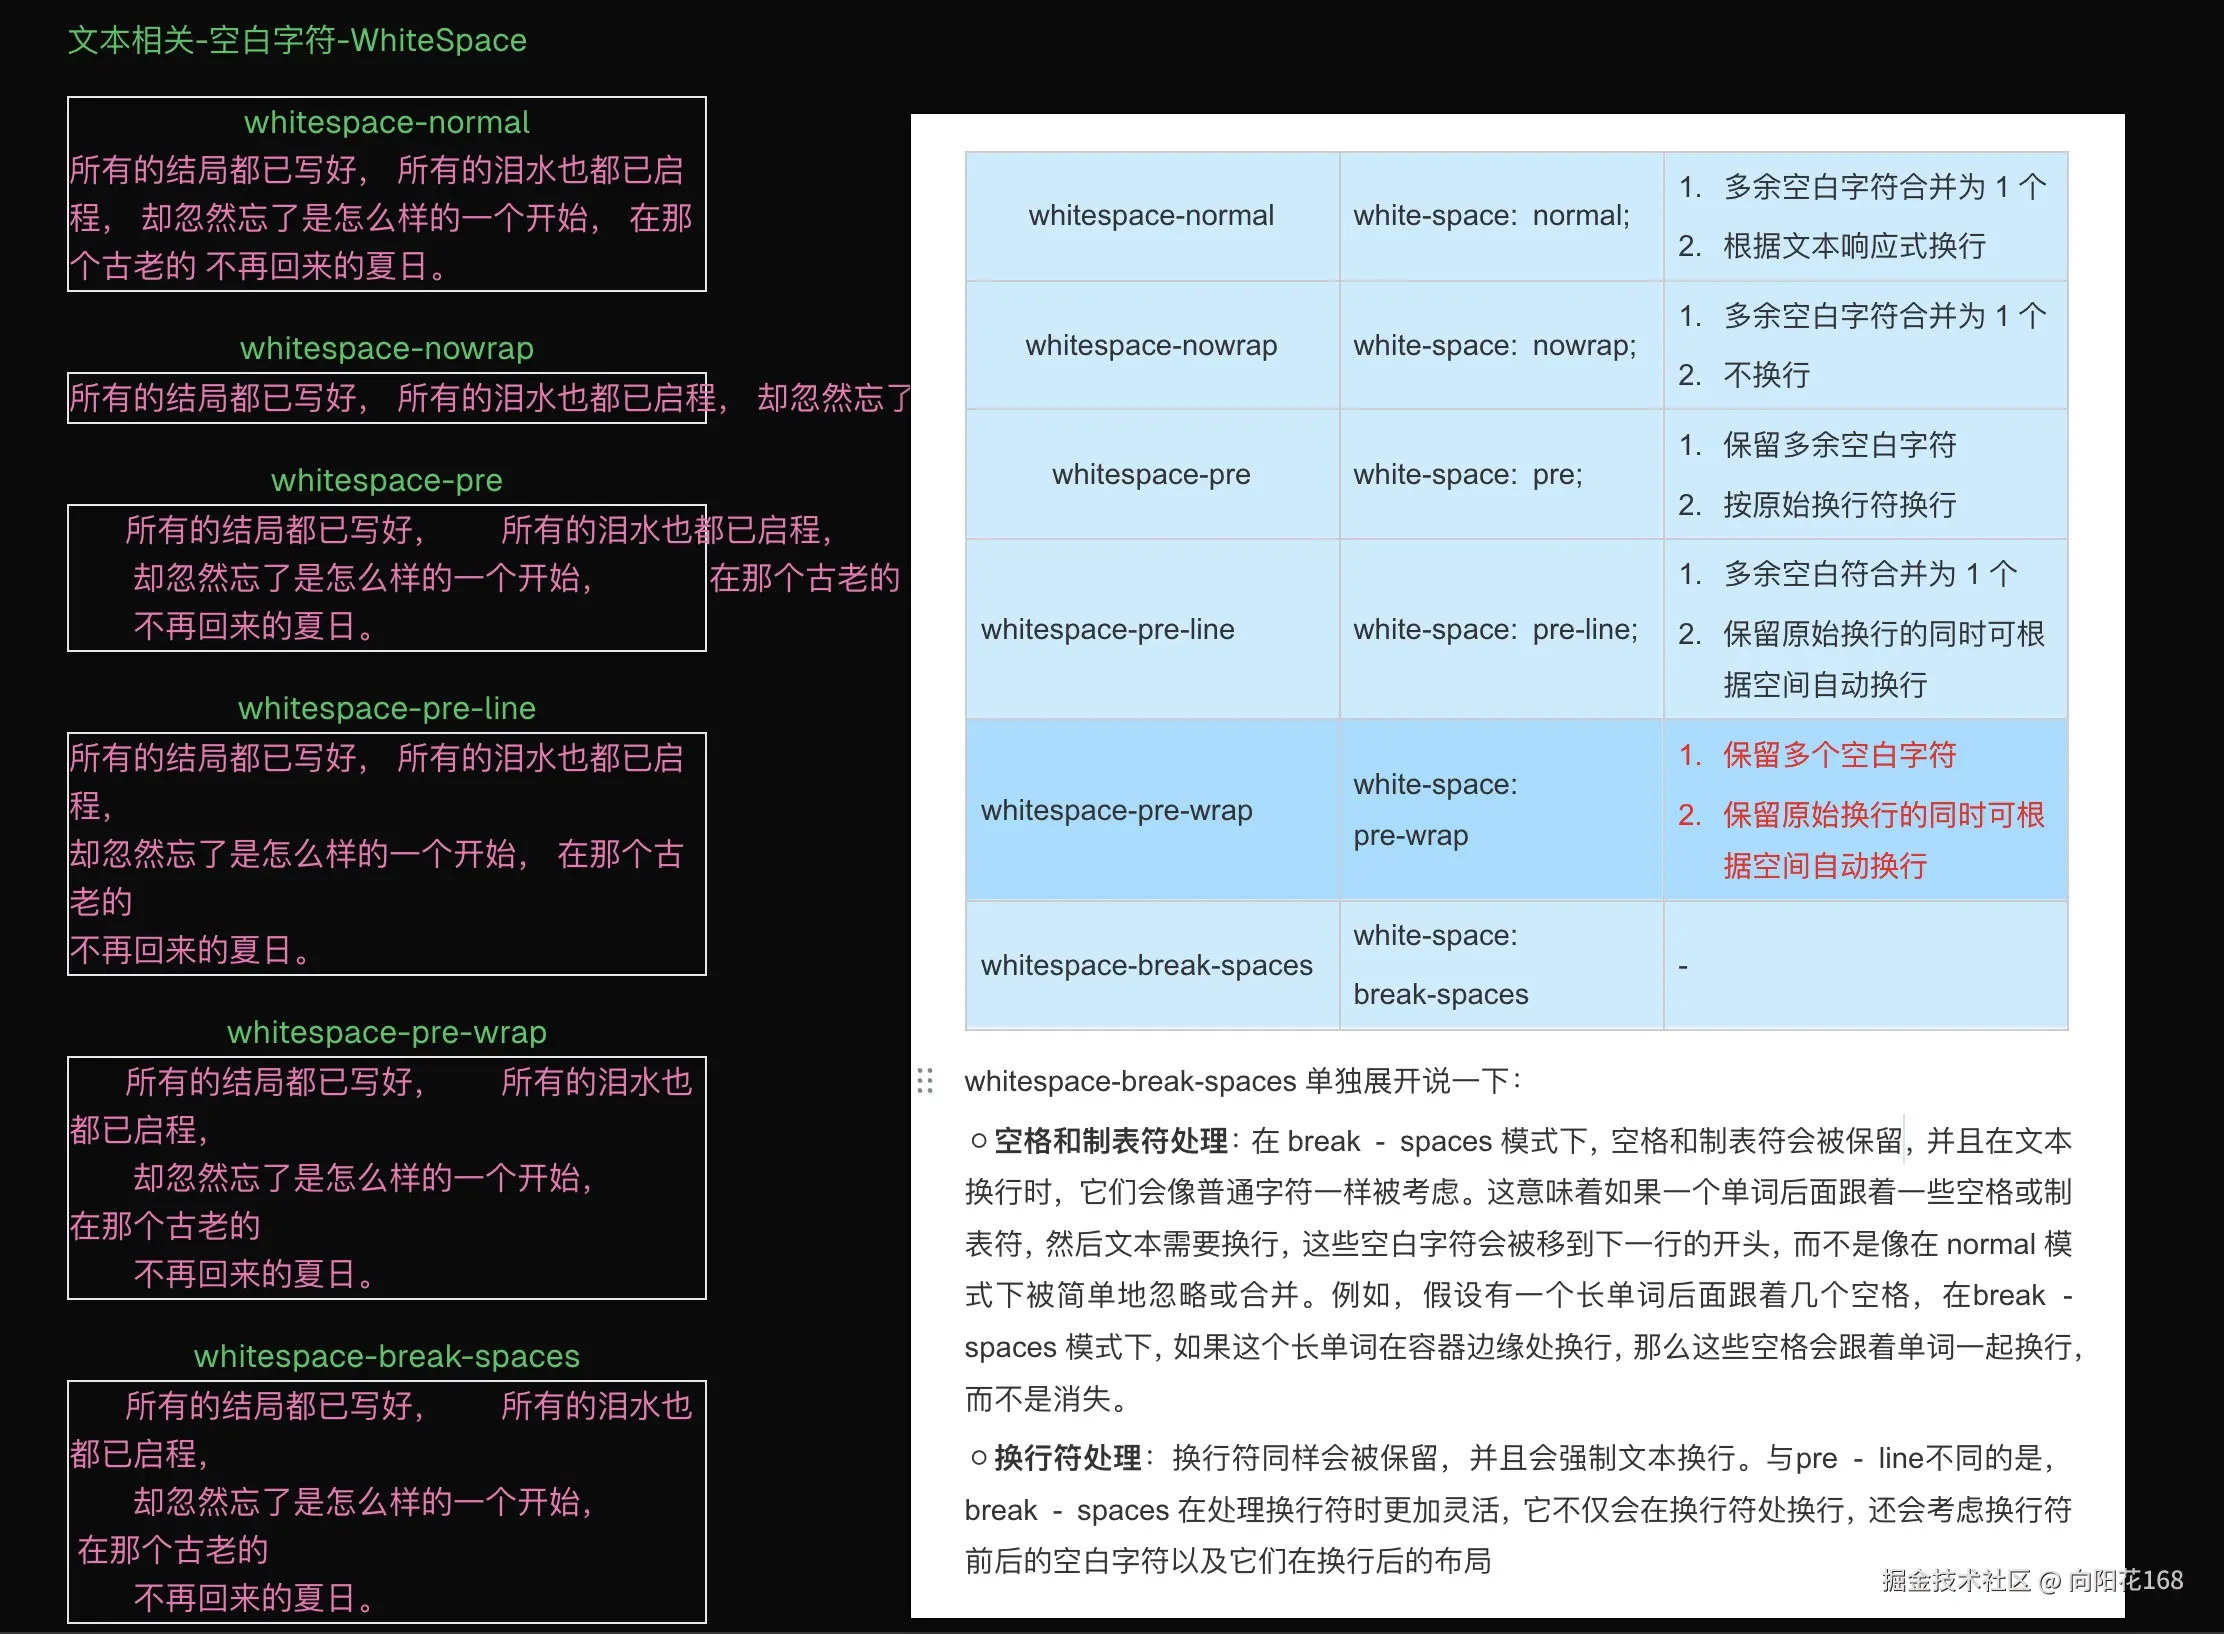The image size is (2224, 1634).
Task: Click the highlighted whitespace-pre-wrap table cell
Action: click(1116, 810)
